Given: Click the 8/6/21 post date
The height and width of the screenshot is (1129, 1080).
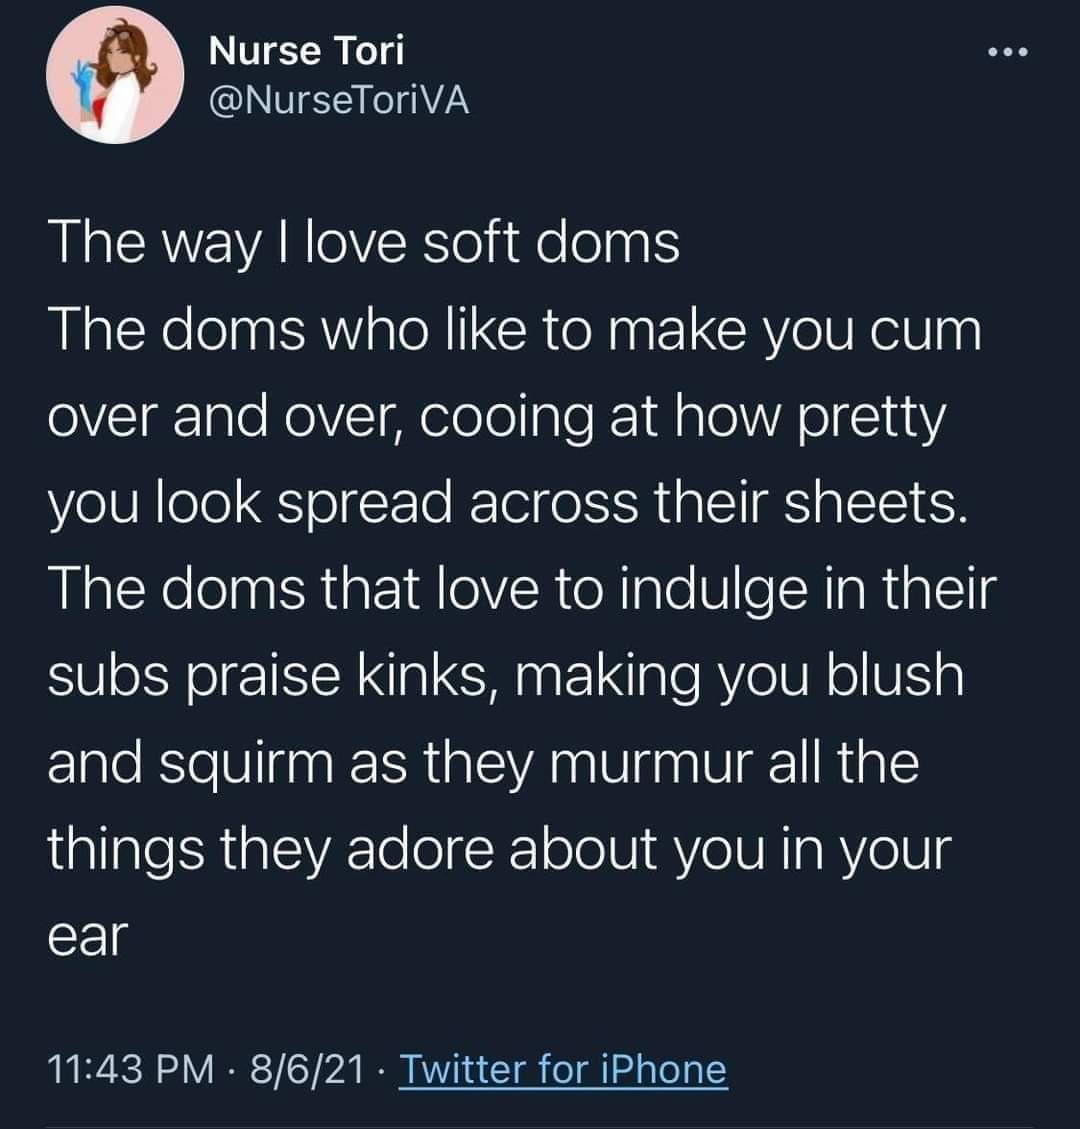Looking at the screenshot, I should (307, 1070).
